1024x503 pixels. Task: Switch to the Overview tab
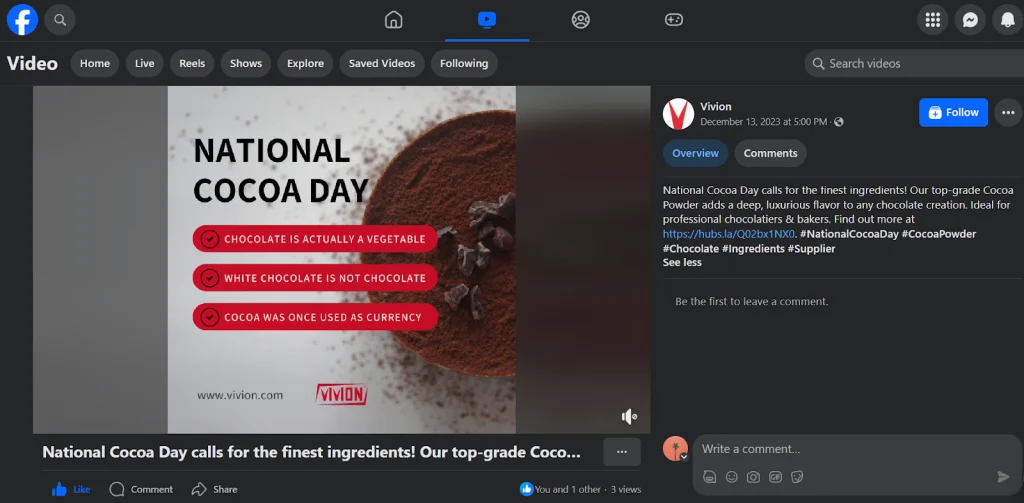point(696,153)
